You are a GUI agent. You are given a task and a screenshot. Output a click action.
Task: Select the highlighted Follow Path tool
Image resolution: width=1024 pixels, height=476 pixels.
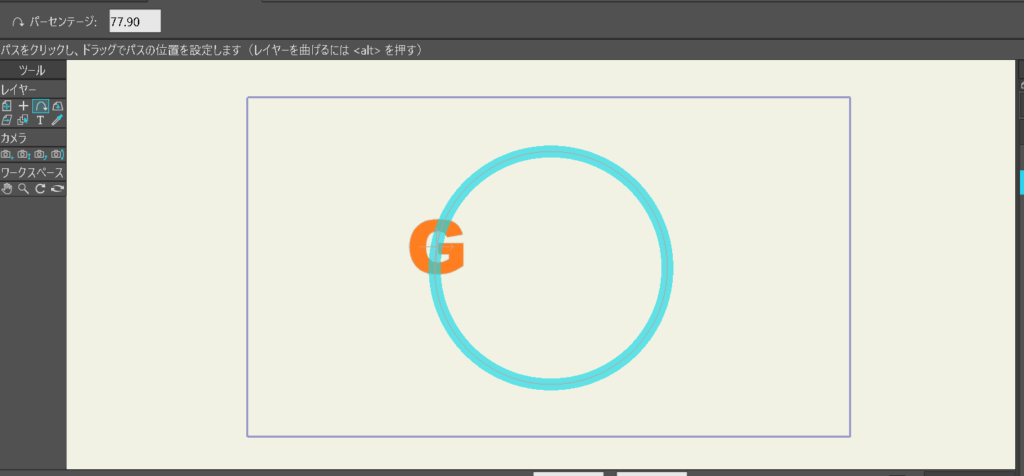pyautogui.click(x=40, y=105)
